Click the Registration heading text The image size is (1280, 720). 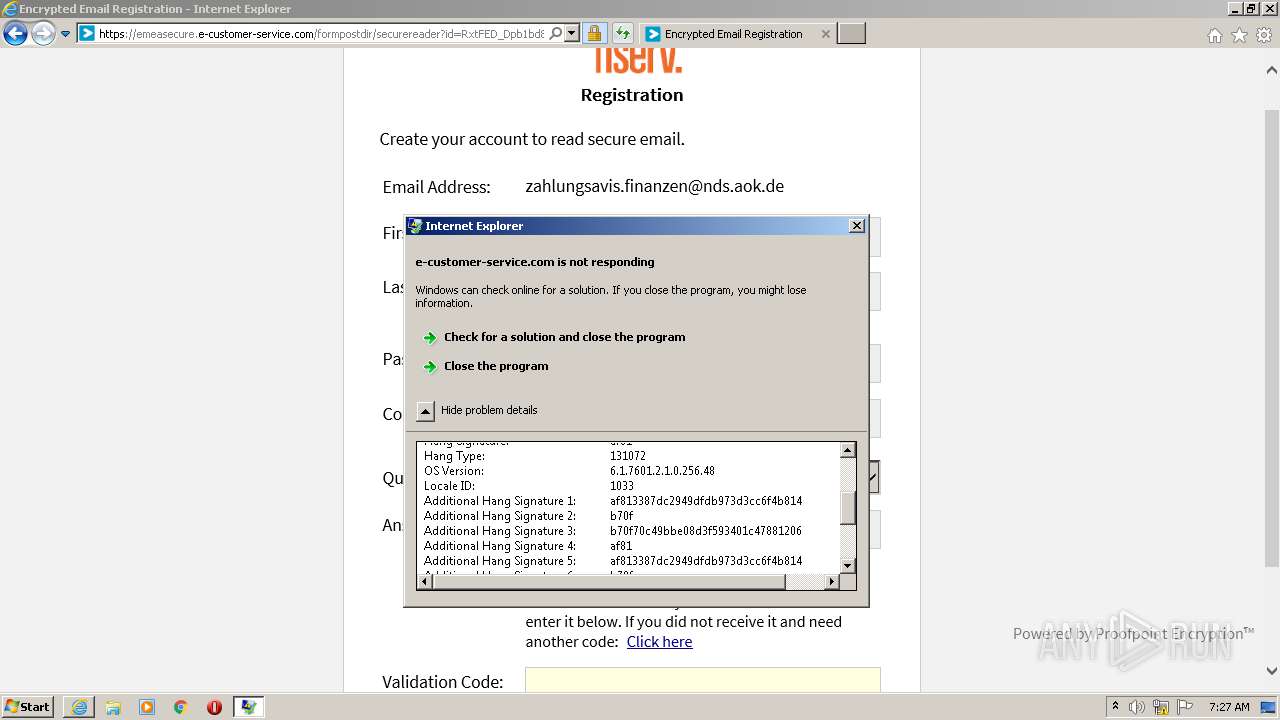pos(632,95)
